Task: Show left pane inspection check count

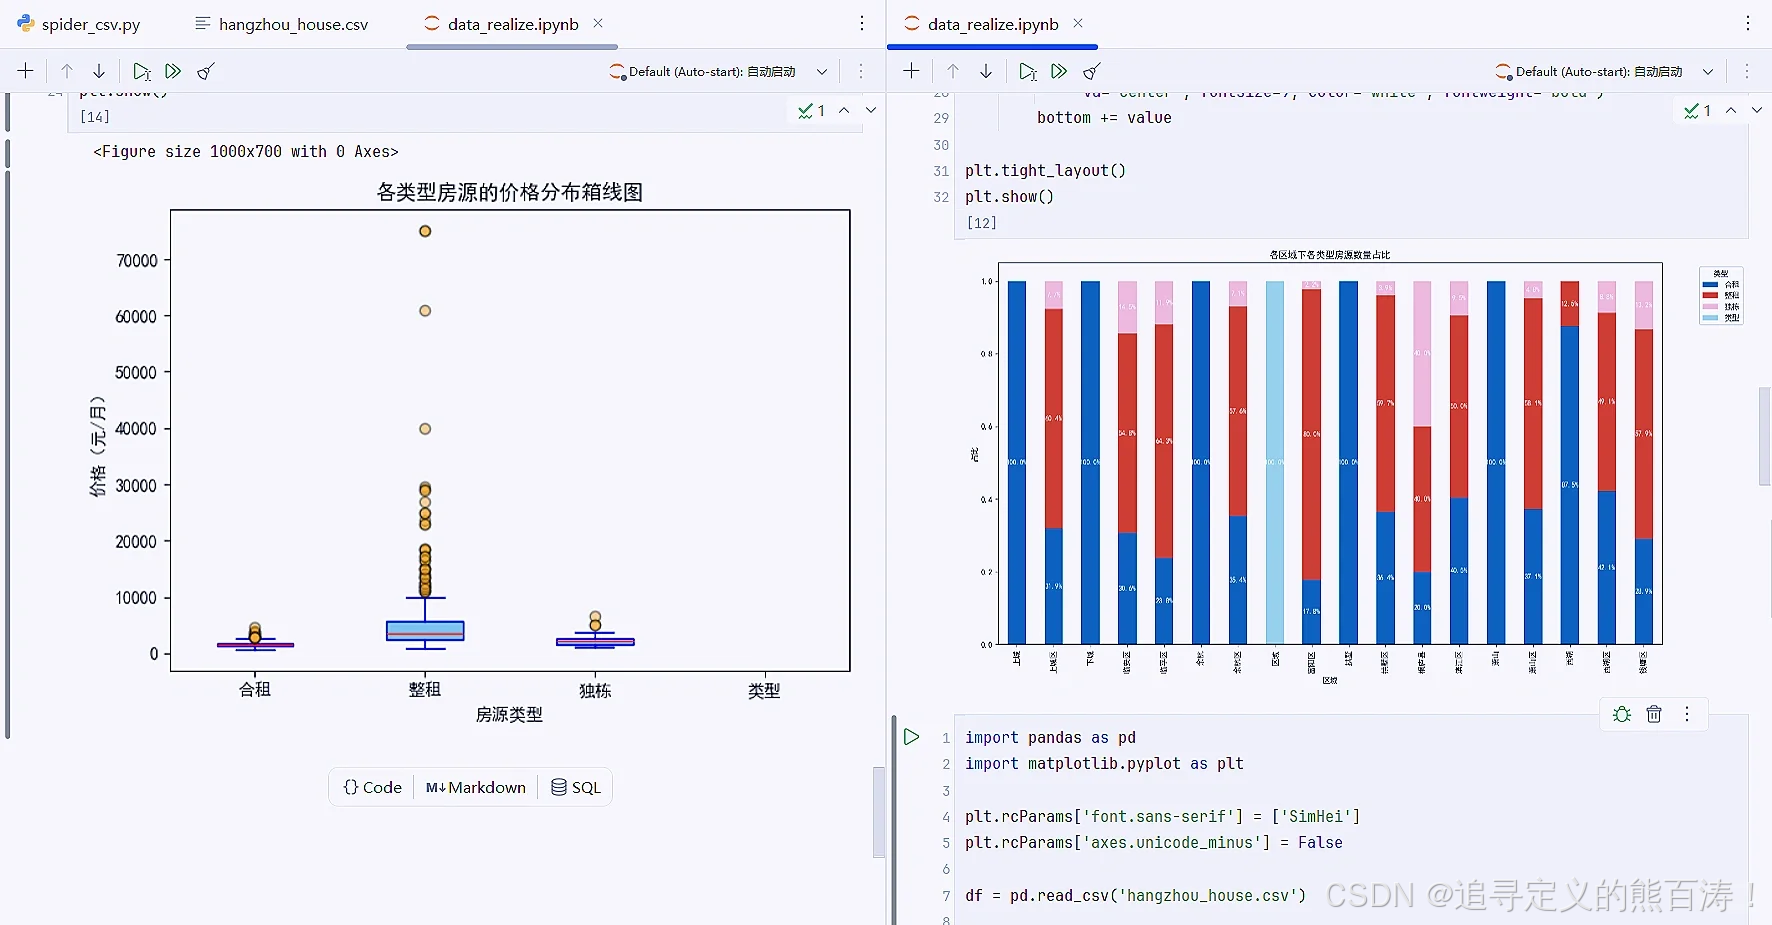Action: pos(812,110)
